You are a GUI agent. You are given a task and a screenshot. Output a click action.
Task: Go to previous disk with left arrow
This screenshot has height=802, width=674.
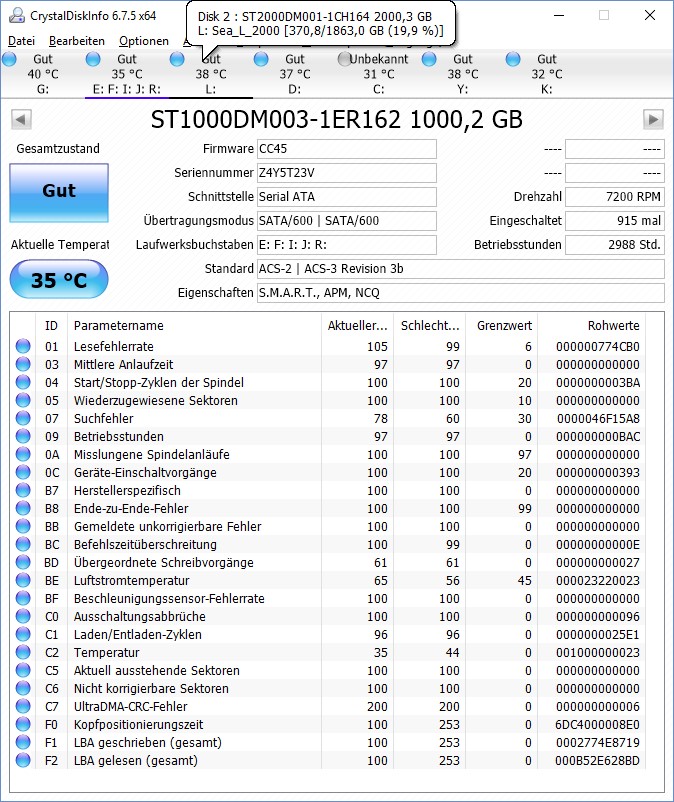tap(21, 120)
